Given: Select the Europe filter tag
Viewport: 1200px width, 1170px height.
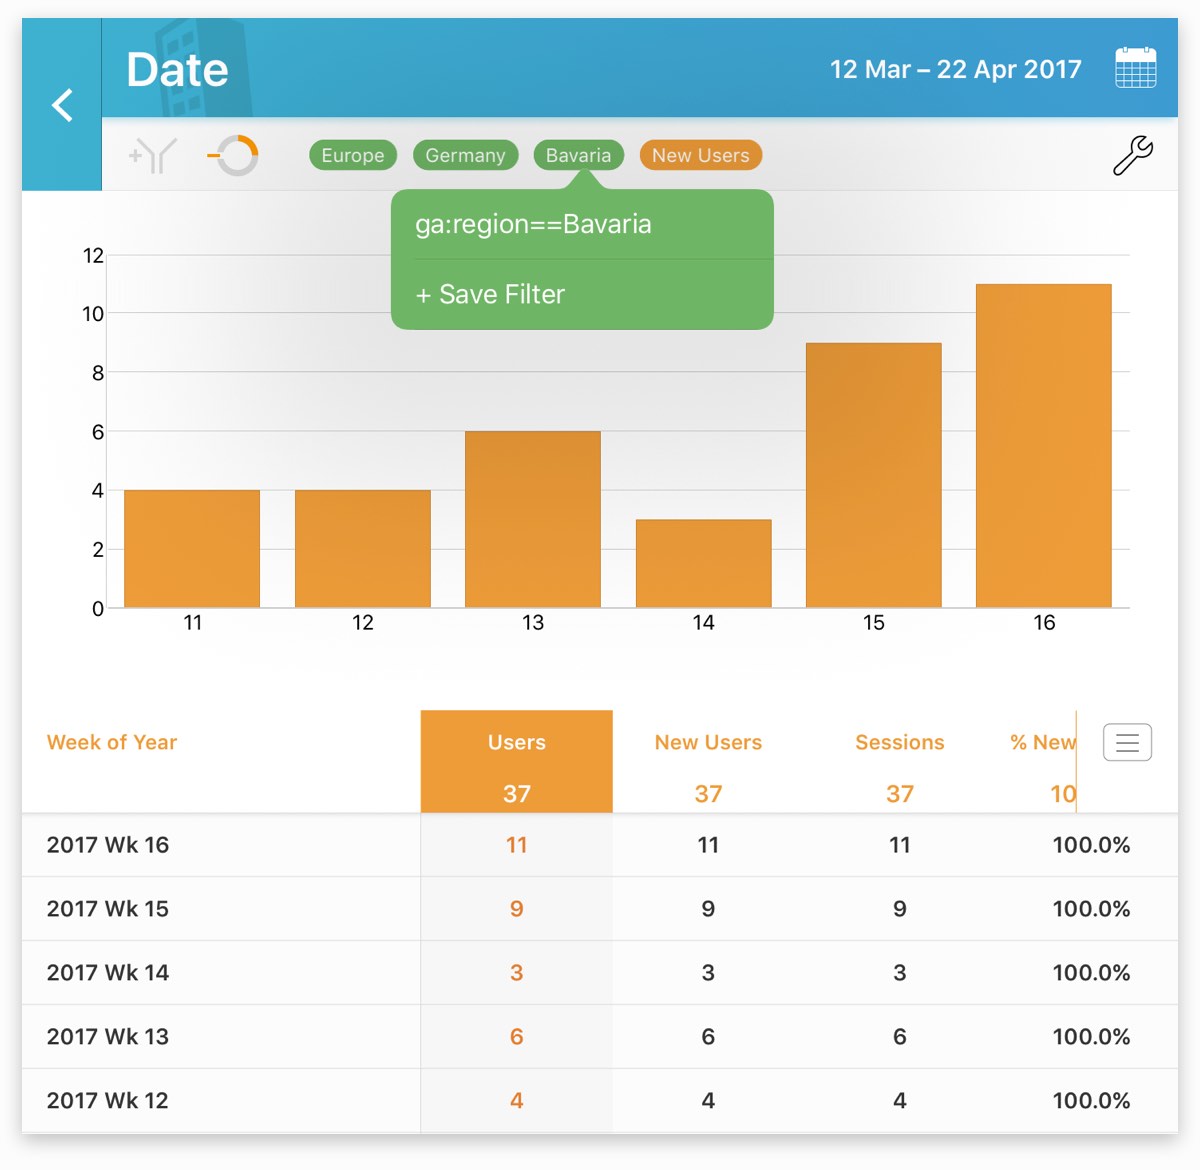Looking at the screenshot, I should (353, 156).
